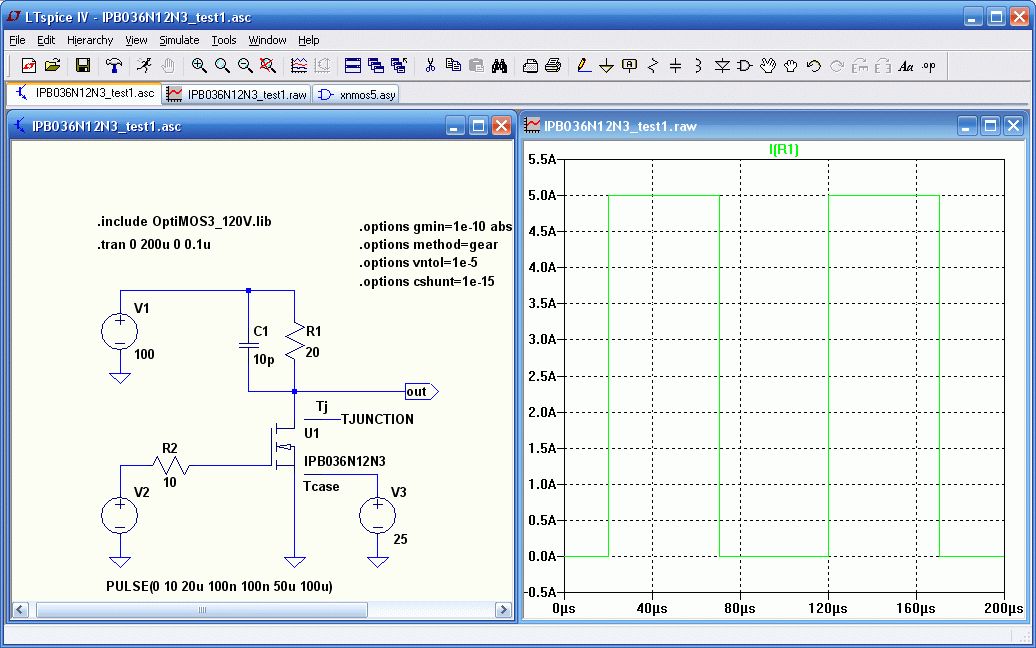
Task: Click the Cut scissors icon
Action: (430, 65)
